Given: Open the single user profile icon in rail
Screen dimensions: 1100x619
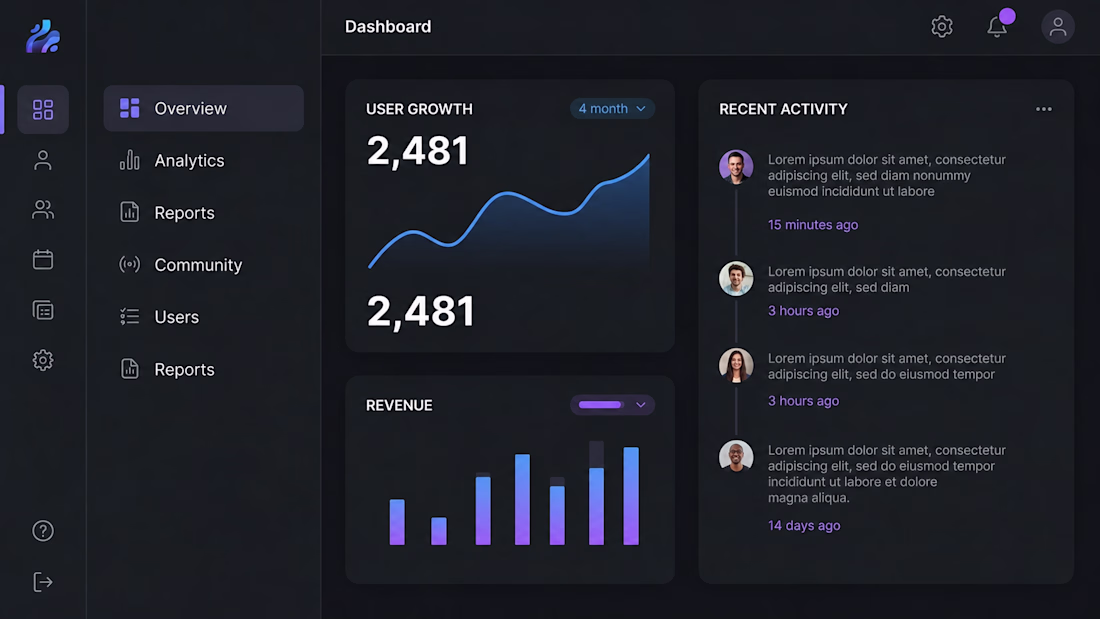Looking at the screenshot, I should pos(43,160).
